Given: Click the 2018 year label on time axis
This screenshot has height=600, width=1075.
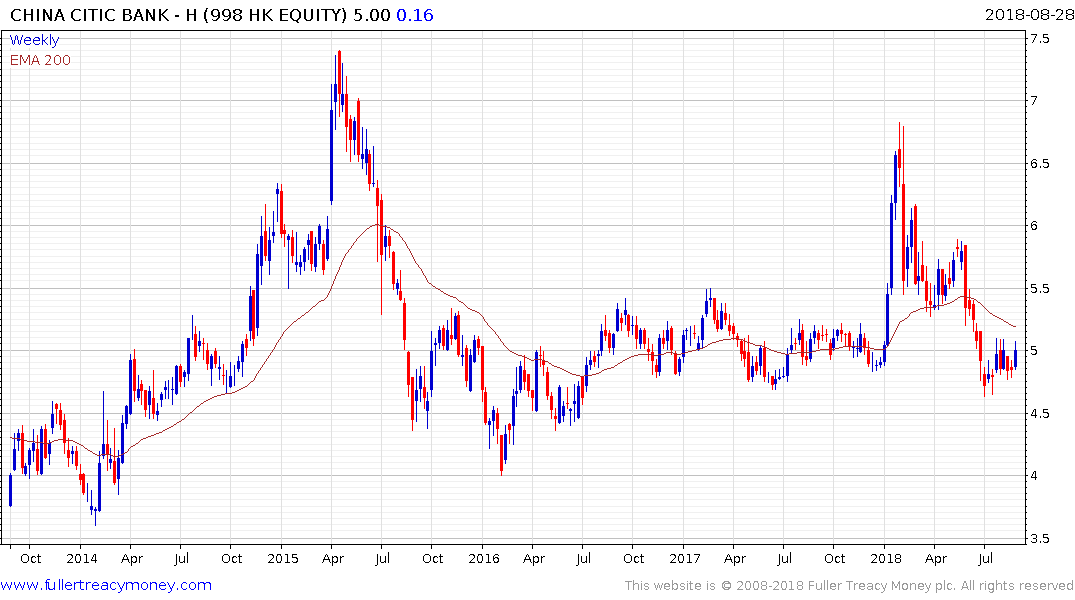Looking at the screenshot, I should (x=886, y=558).
